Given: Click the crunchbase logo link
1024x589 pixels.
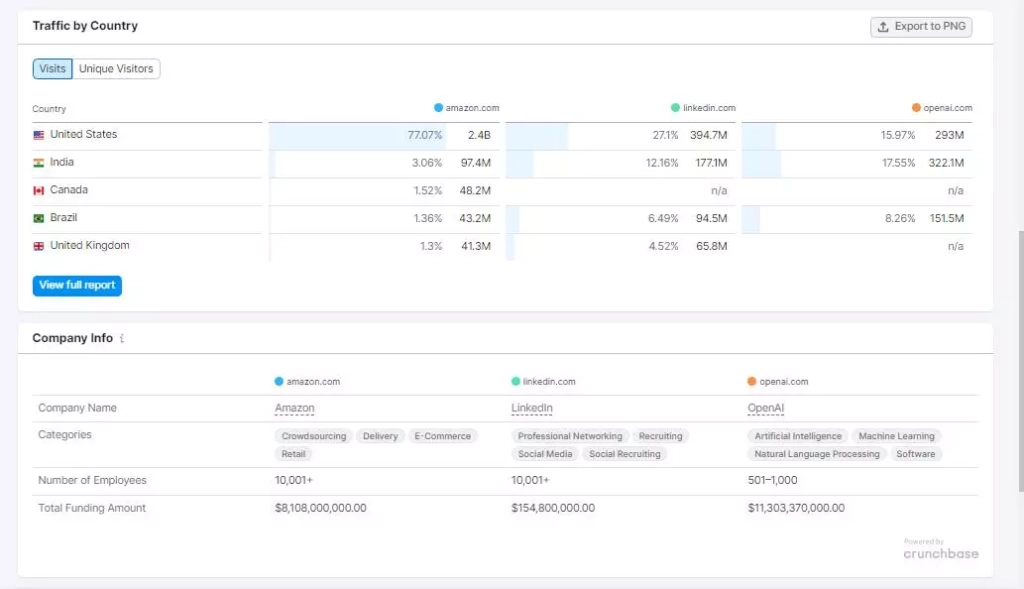Looking at the screenshot, I should click(x=941, y=554).
